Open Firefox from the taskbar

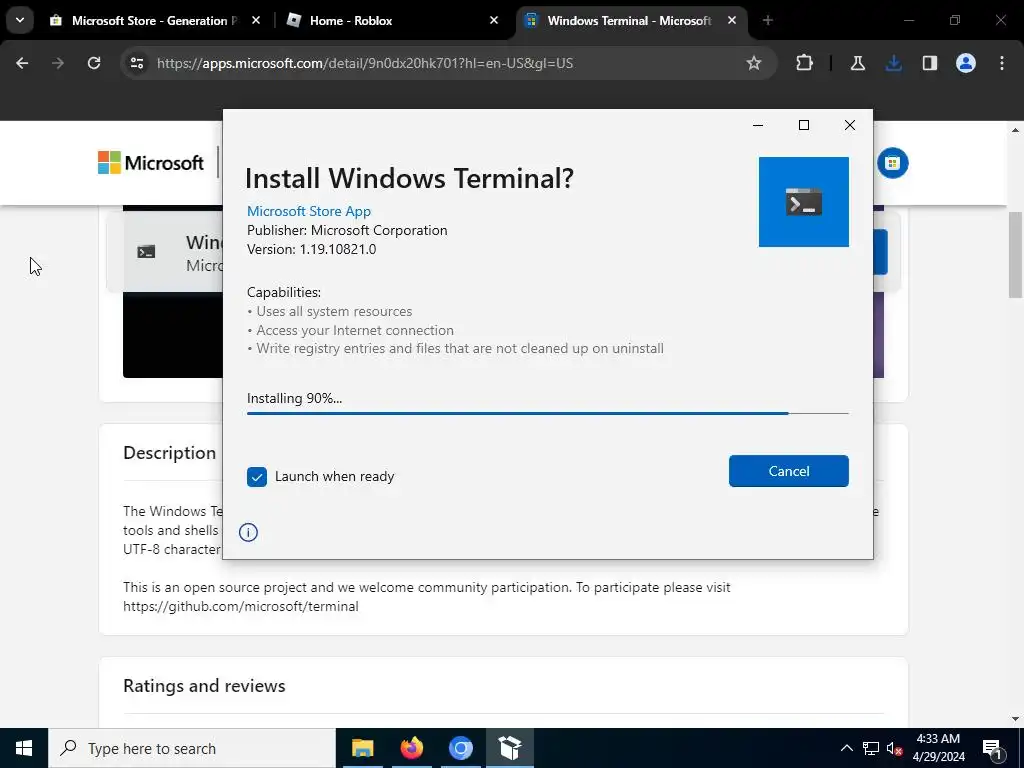pyautogui.click(x=411, y=748)
